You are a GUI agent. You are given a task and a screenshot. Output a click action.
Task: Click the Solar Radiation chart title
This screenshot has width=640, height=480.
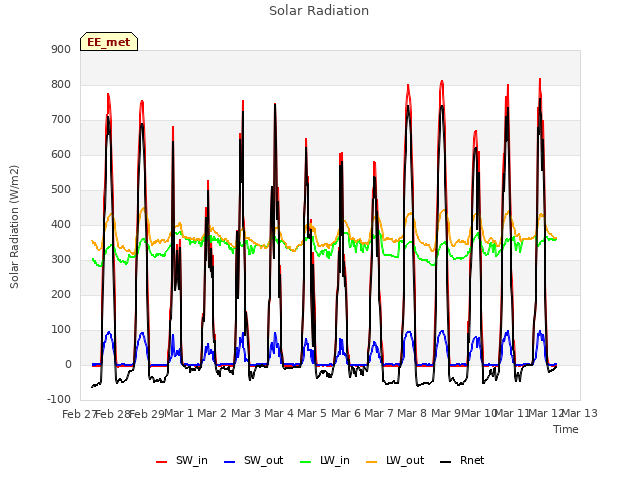pos(319,11)
